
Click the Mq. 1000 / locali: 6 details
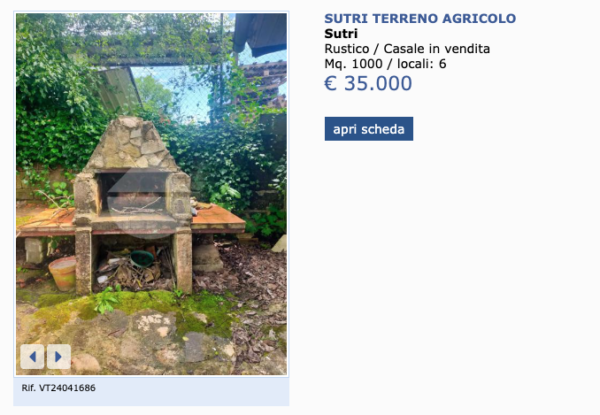tap(385, 64)
